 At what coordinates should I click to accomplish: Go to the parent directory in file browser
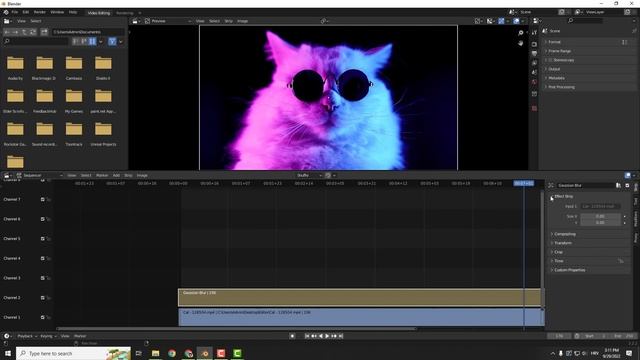24,32
